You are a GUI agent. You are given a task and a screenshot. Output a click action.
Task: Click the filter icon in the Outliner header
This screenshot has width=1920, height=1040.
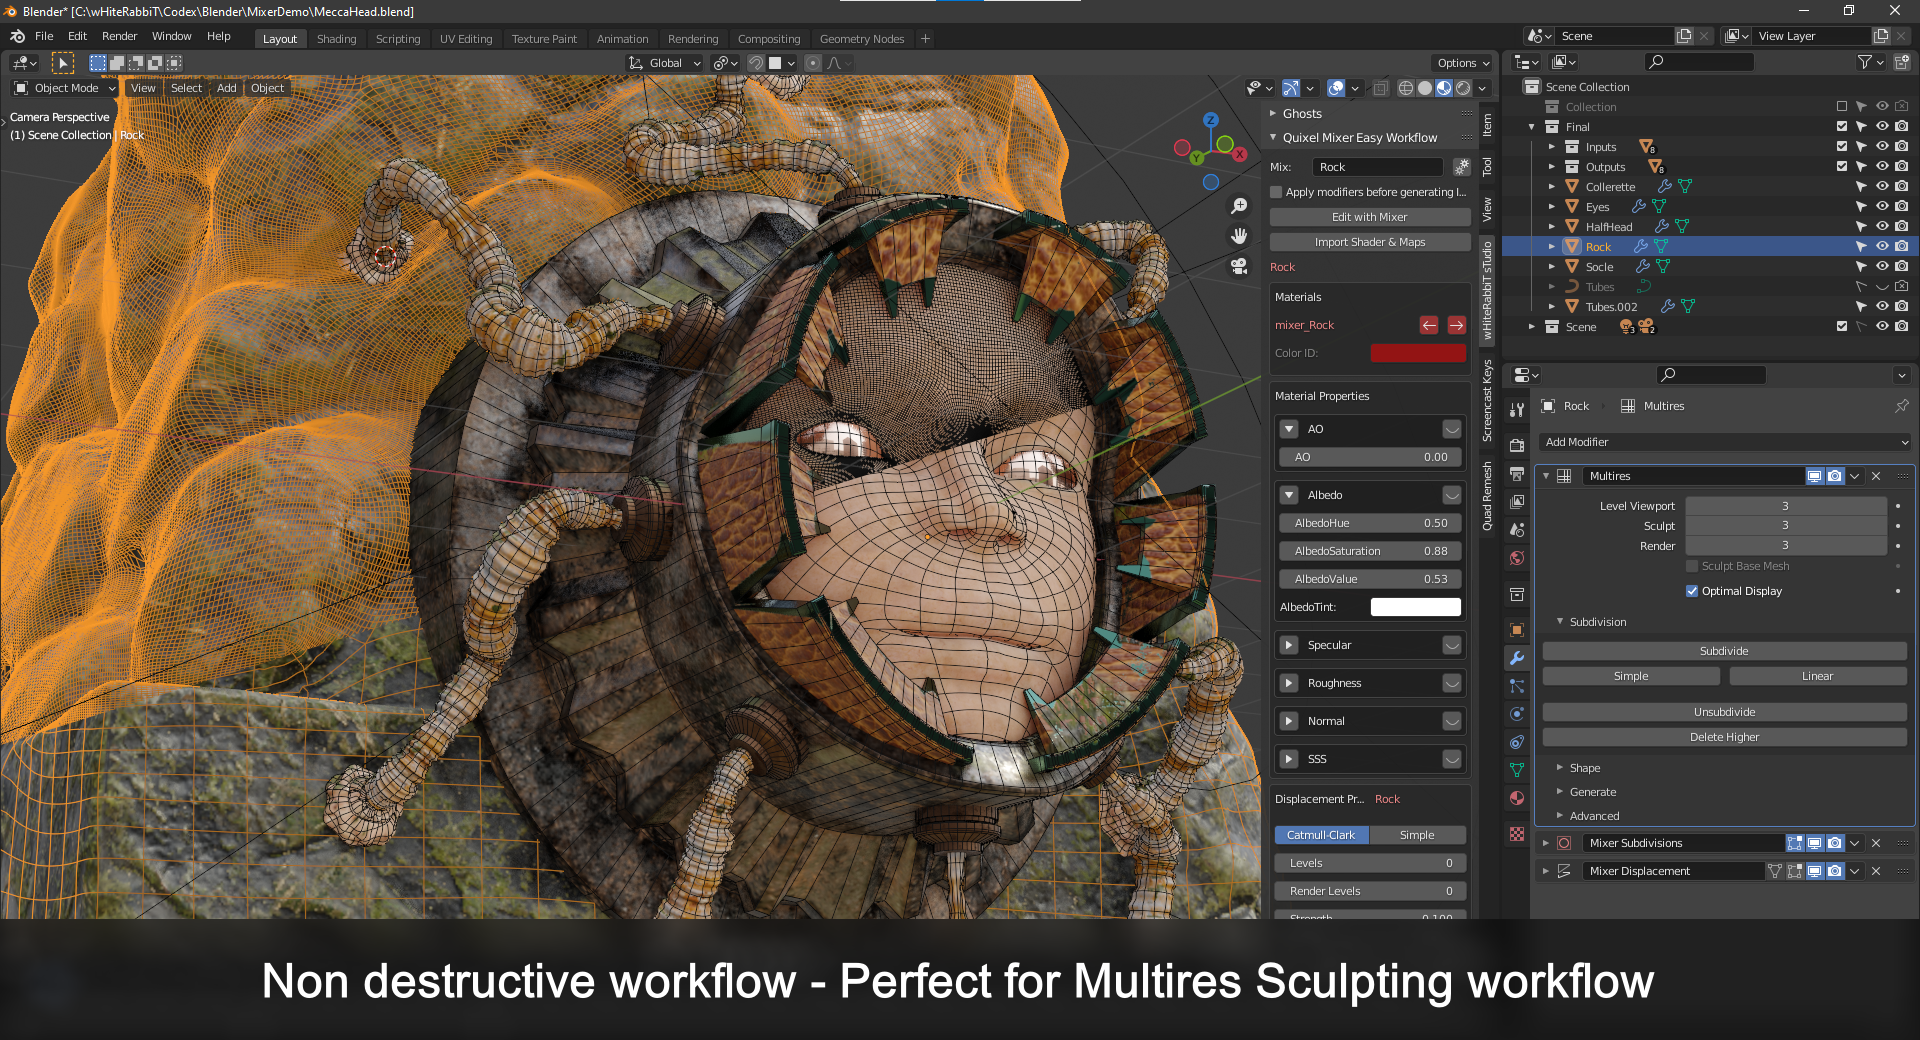pos(1866,62)
